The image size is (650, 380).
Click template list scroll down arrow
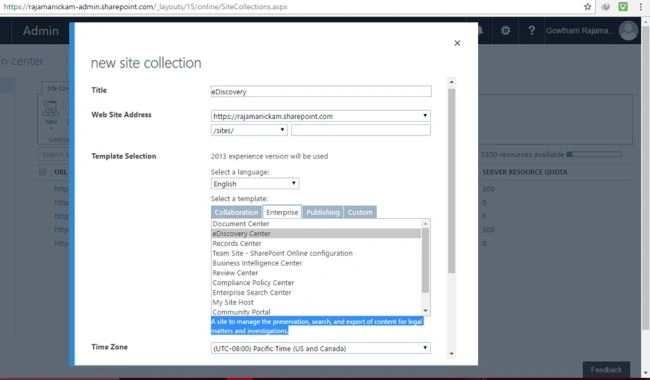(425, 311)
